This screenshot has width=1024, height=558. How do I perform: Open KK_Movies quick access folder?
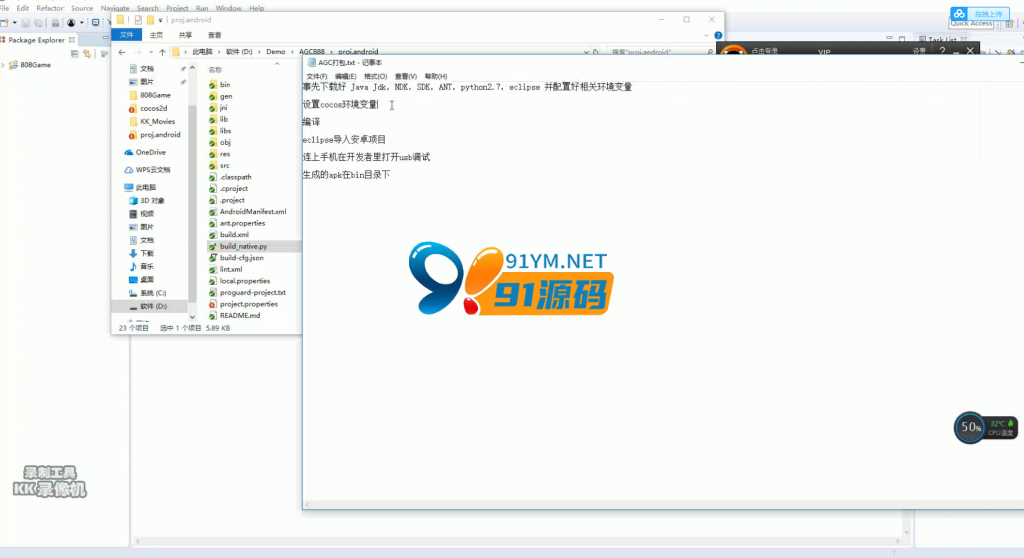(x=157, y=122)
